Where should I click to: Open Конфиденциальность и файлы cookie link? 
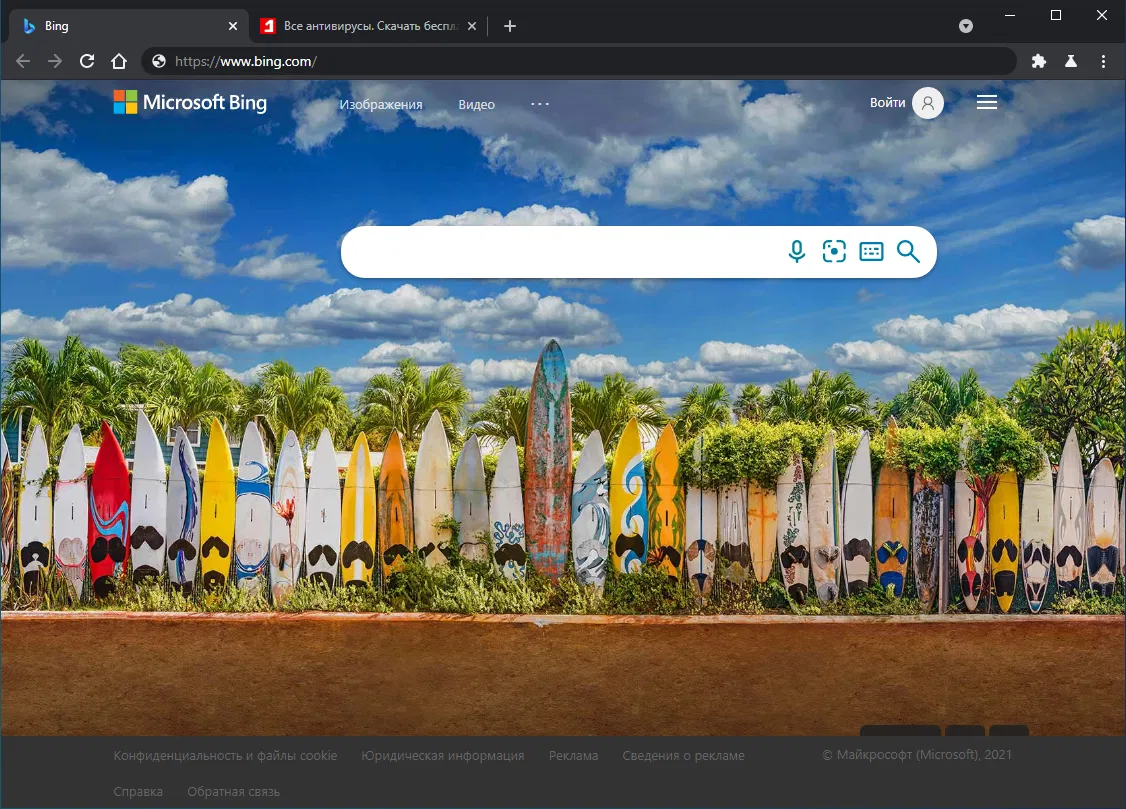(x=225, y=756)
